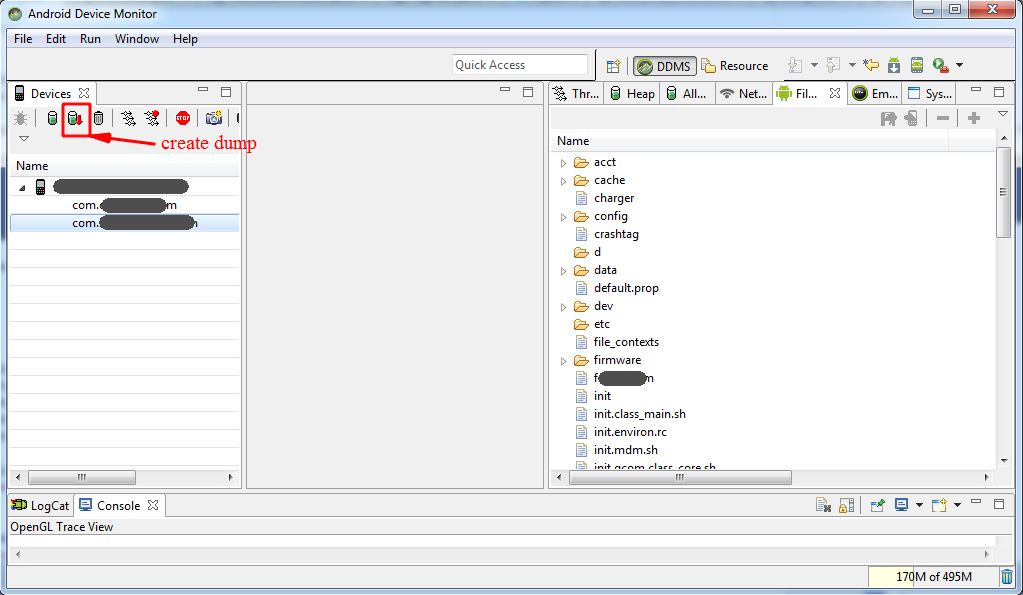This screenshot has width=1023, height=595.
Task: Click the Dump HPROF file icon
Action: pyautogui.click(x=75, y=118)
